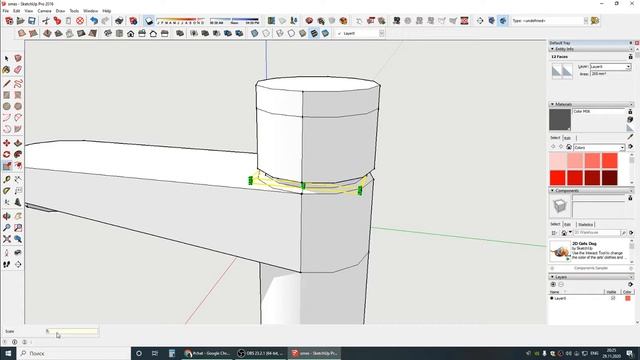Viewport: 640px width, 360px height.
Task: Collapse the Layers panel
Action: pyautogui.click(x=552, y=277)
